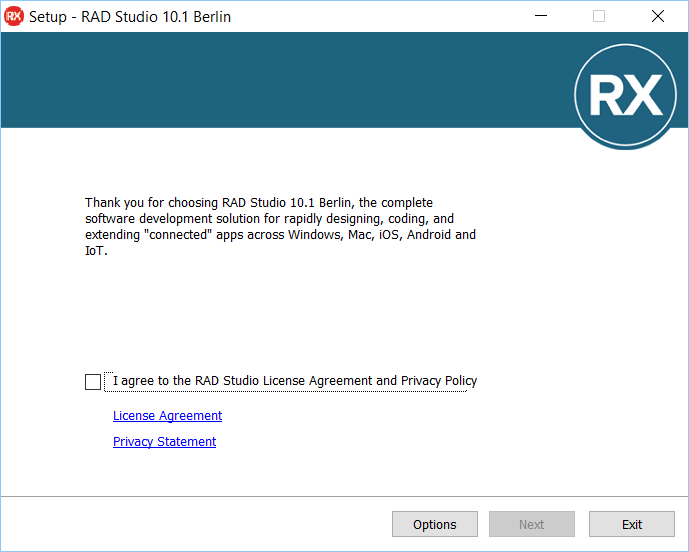Click the RX icon in the title bar
This screenshot has width=689, height=552.
tap(14, 16)
